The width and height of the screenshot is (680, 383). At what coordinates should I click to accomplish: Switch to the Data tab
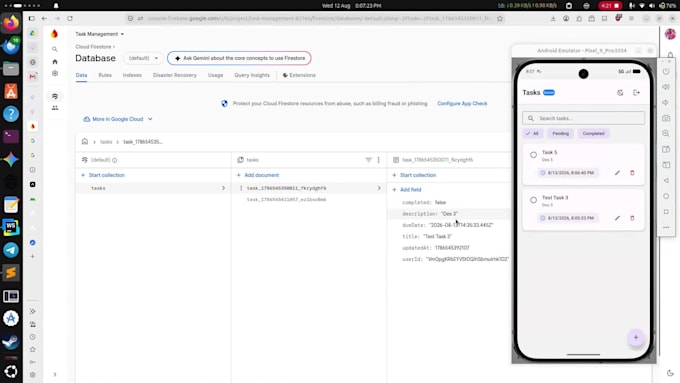click(x=82, y=75)
